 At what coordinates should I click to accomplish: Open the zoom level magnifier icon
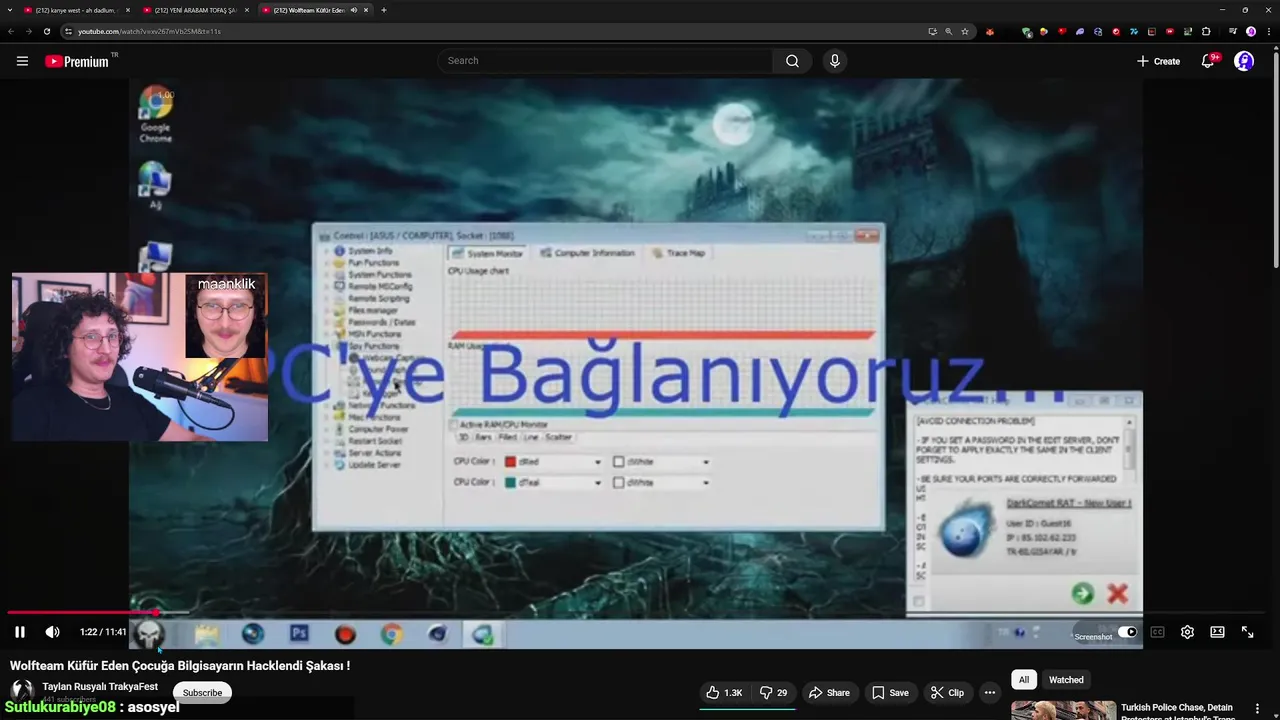click(948, 31)
